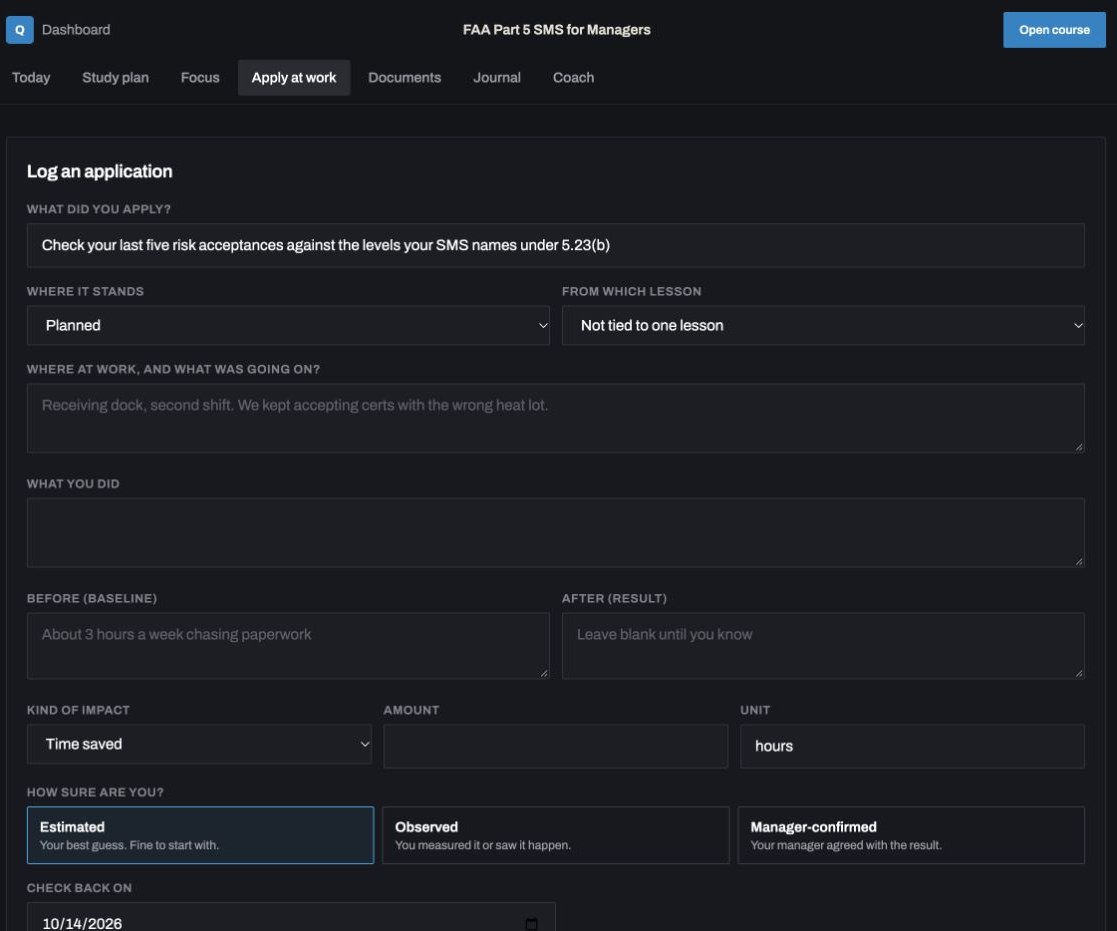Go to the Focus tab
The width and height of the screenshot is (1117, 931).
(200, 78)
